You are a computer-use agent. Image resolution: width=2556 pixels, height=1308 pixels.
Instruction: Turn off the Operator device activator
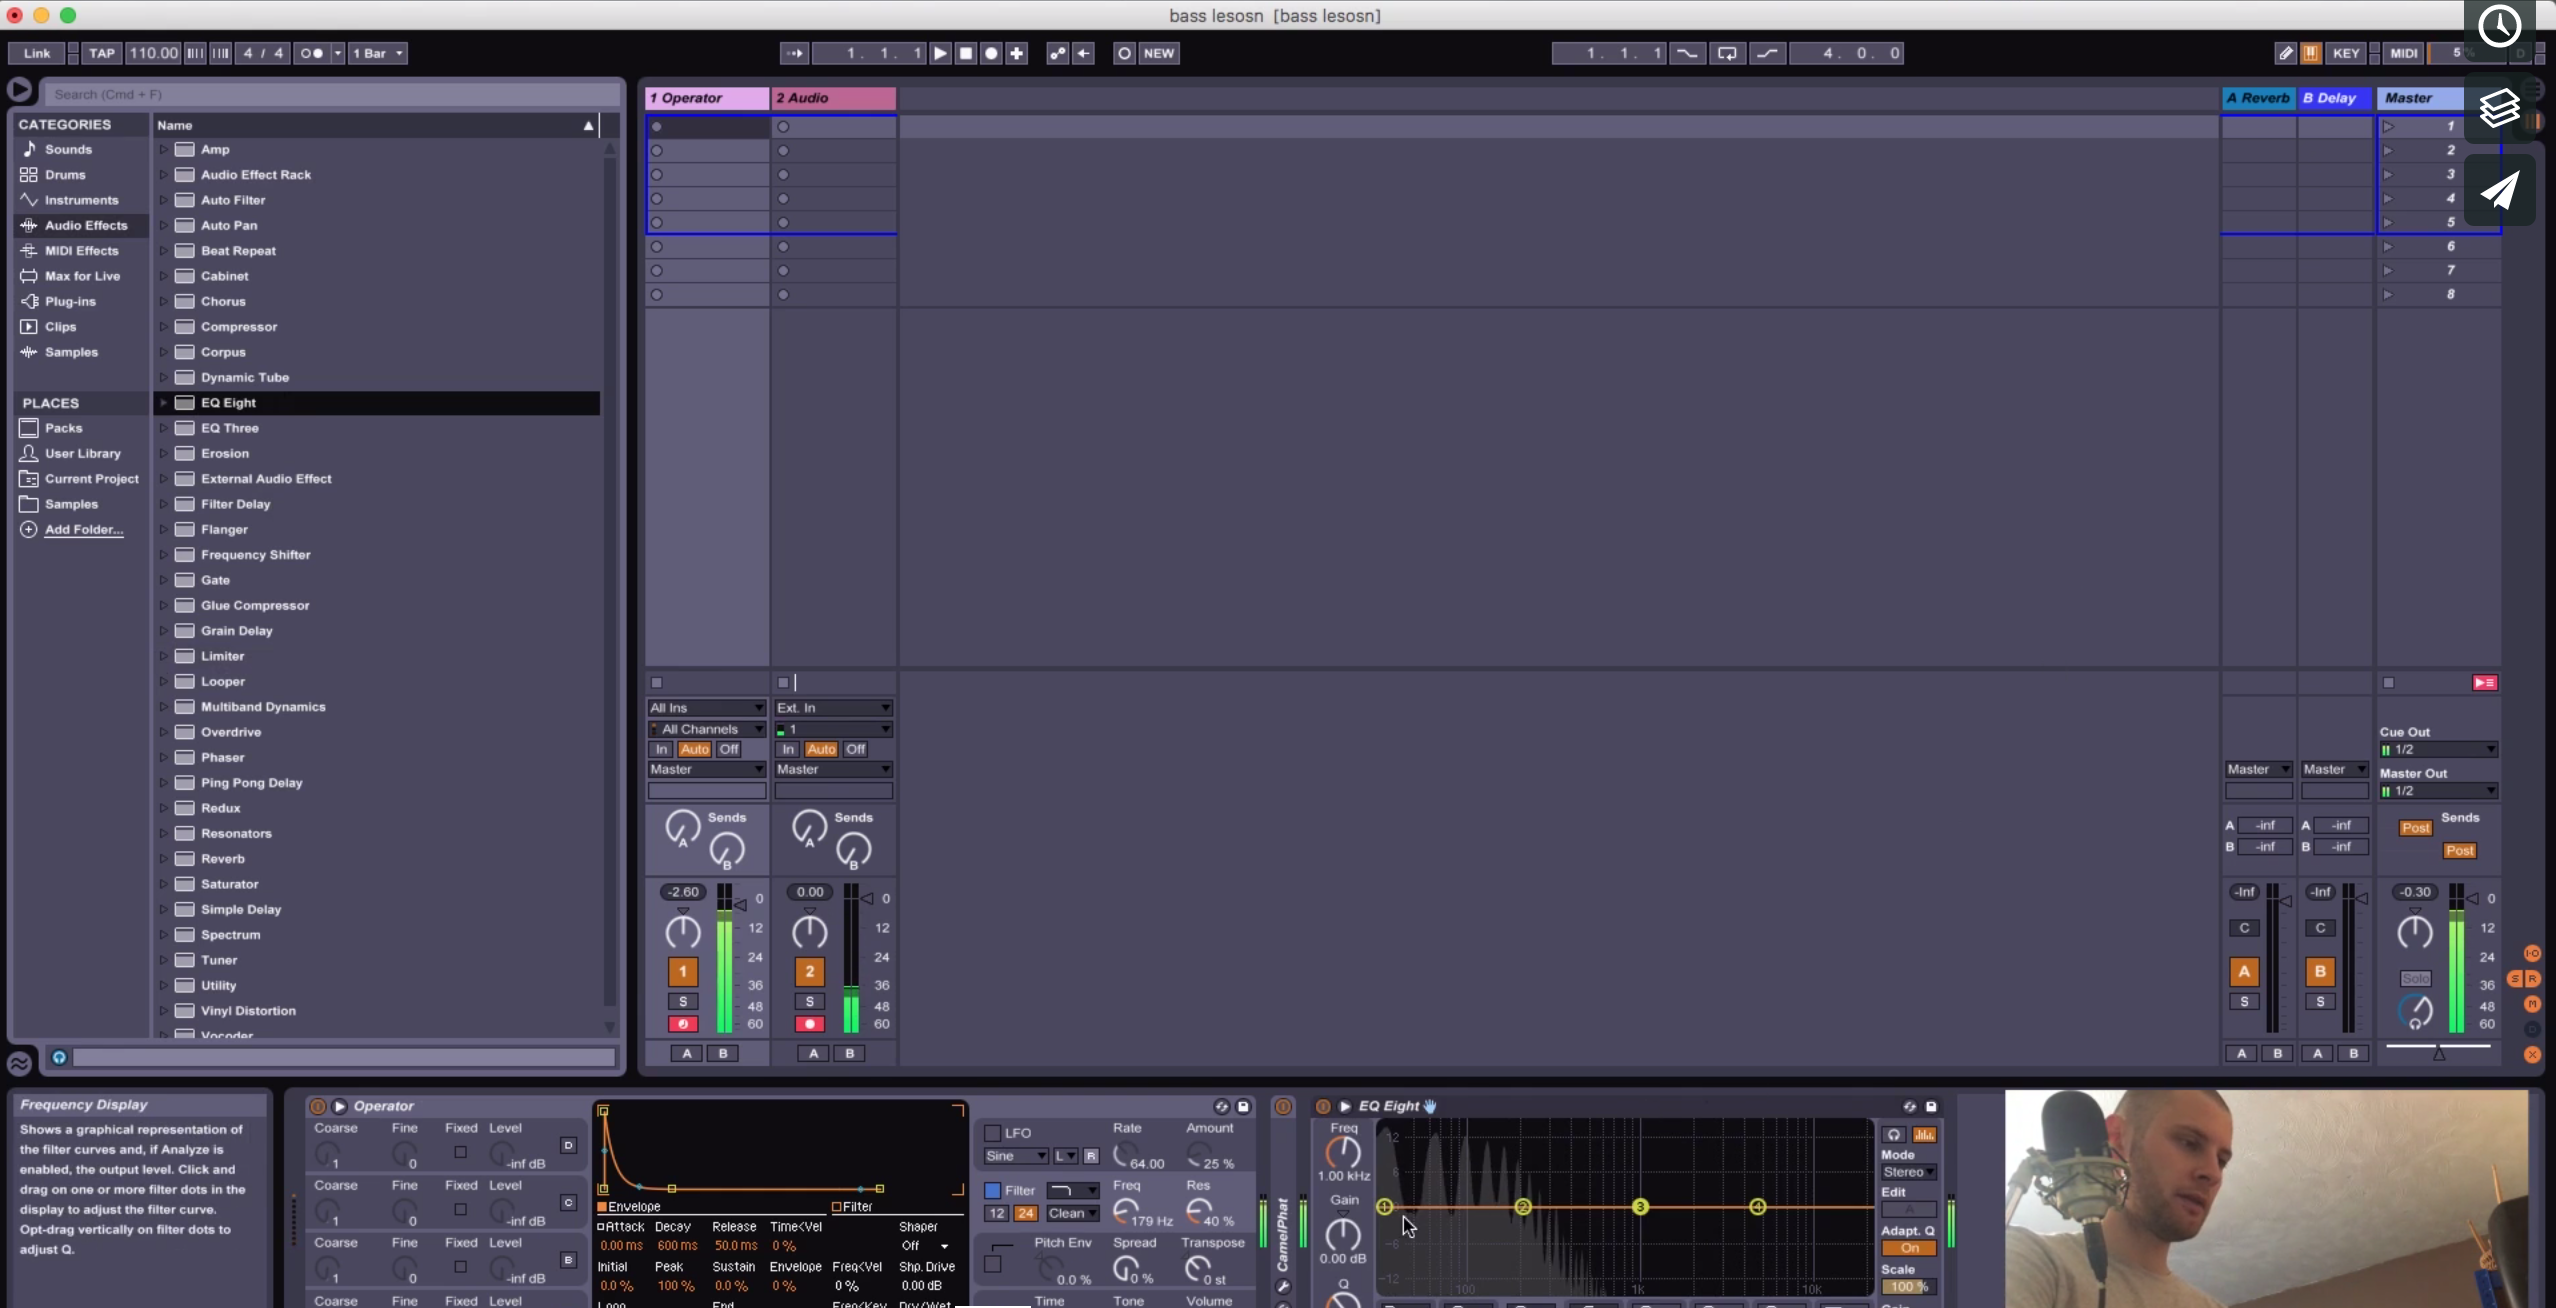pos(317,1106)
